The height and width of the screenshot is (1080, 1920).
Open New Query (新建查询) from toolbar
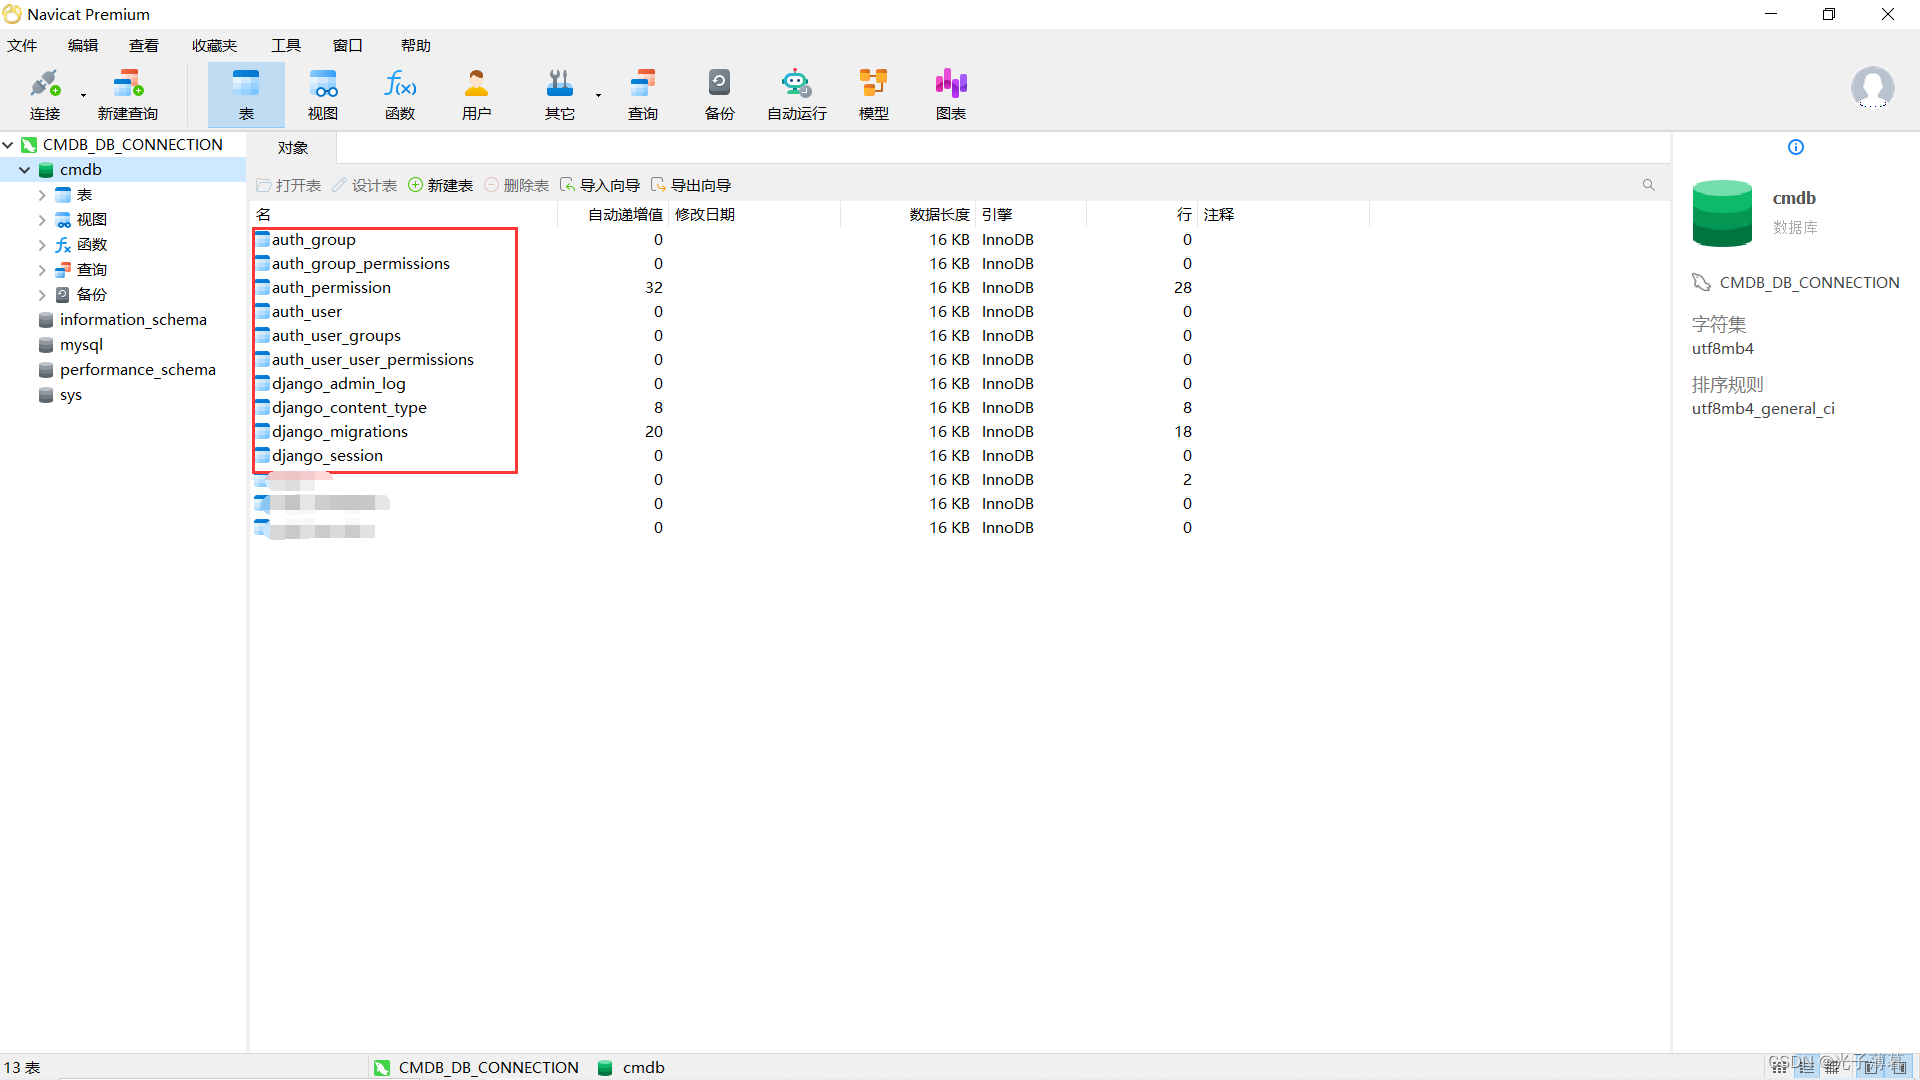[x=128, y=95]
